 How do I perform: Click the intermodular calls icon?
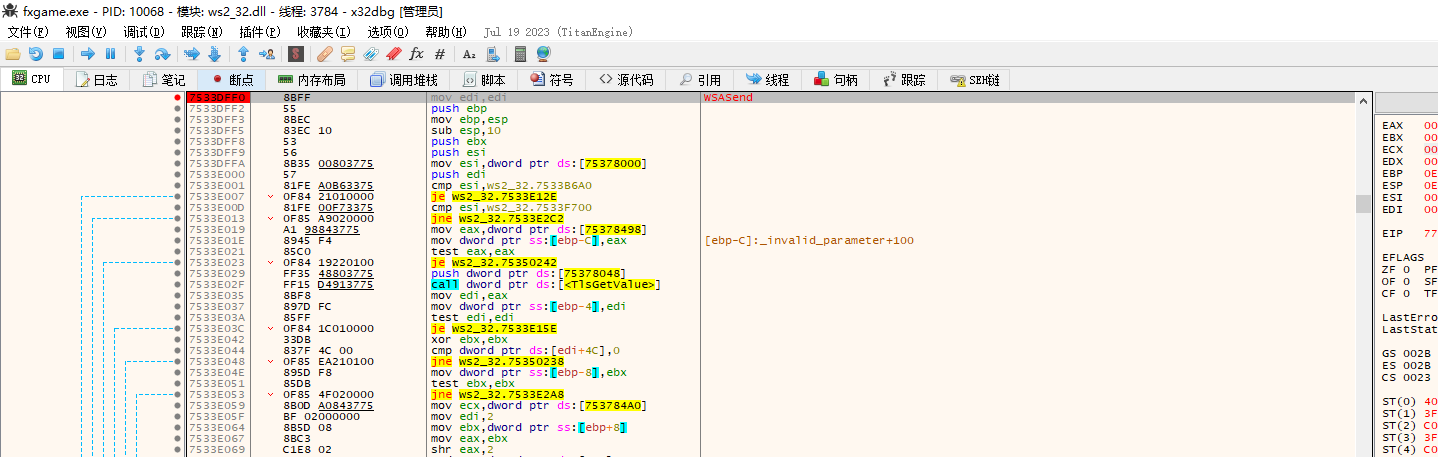492,54
